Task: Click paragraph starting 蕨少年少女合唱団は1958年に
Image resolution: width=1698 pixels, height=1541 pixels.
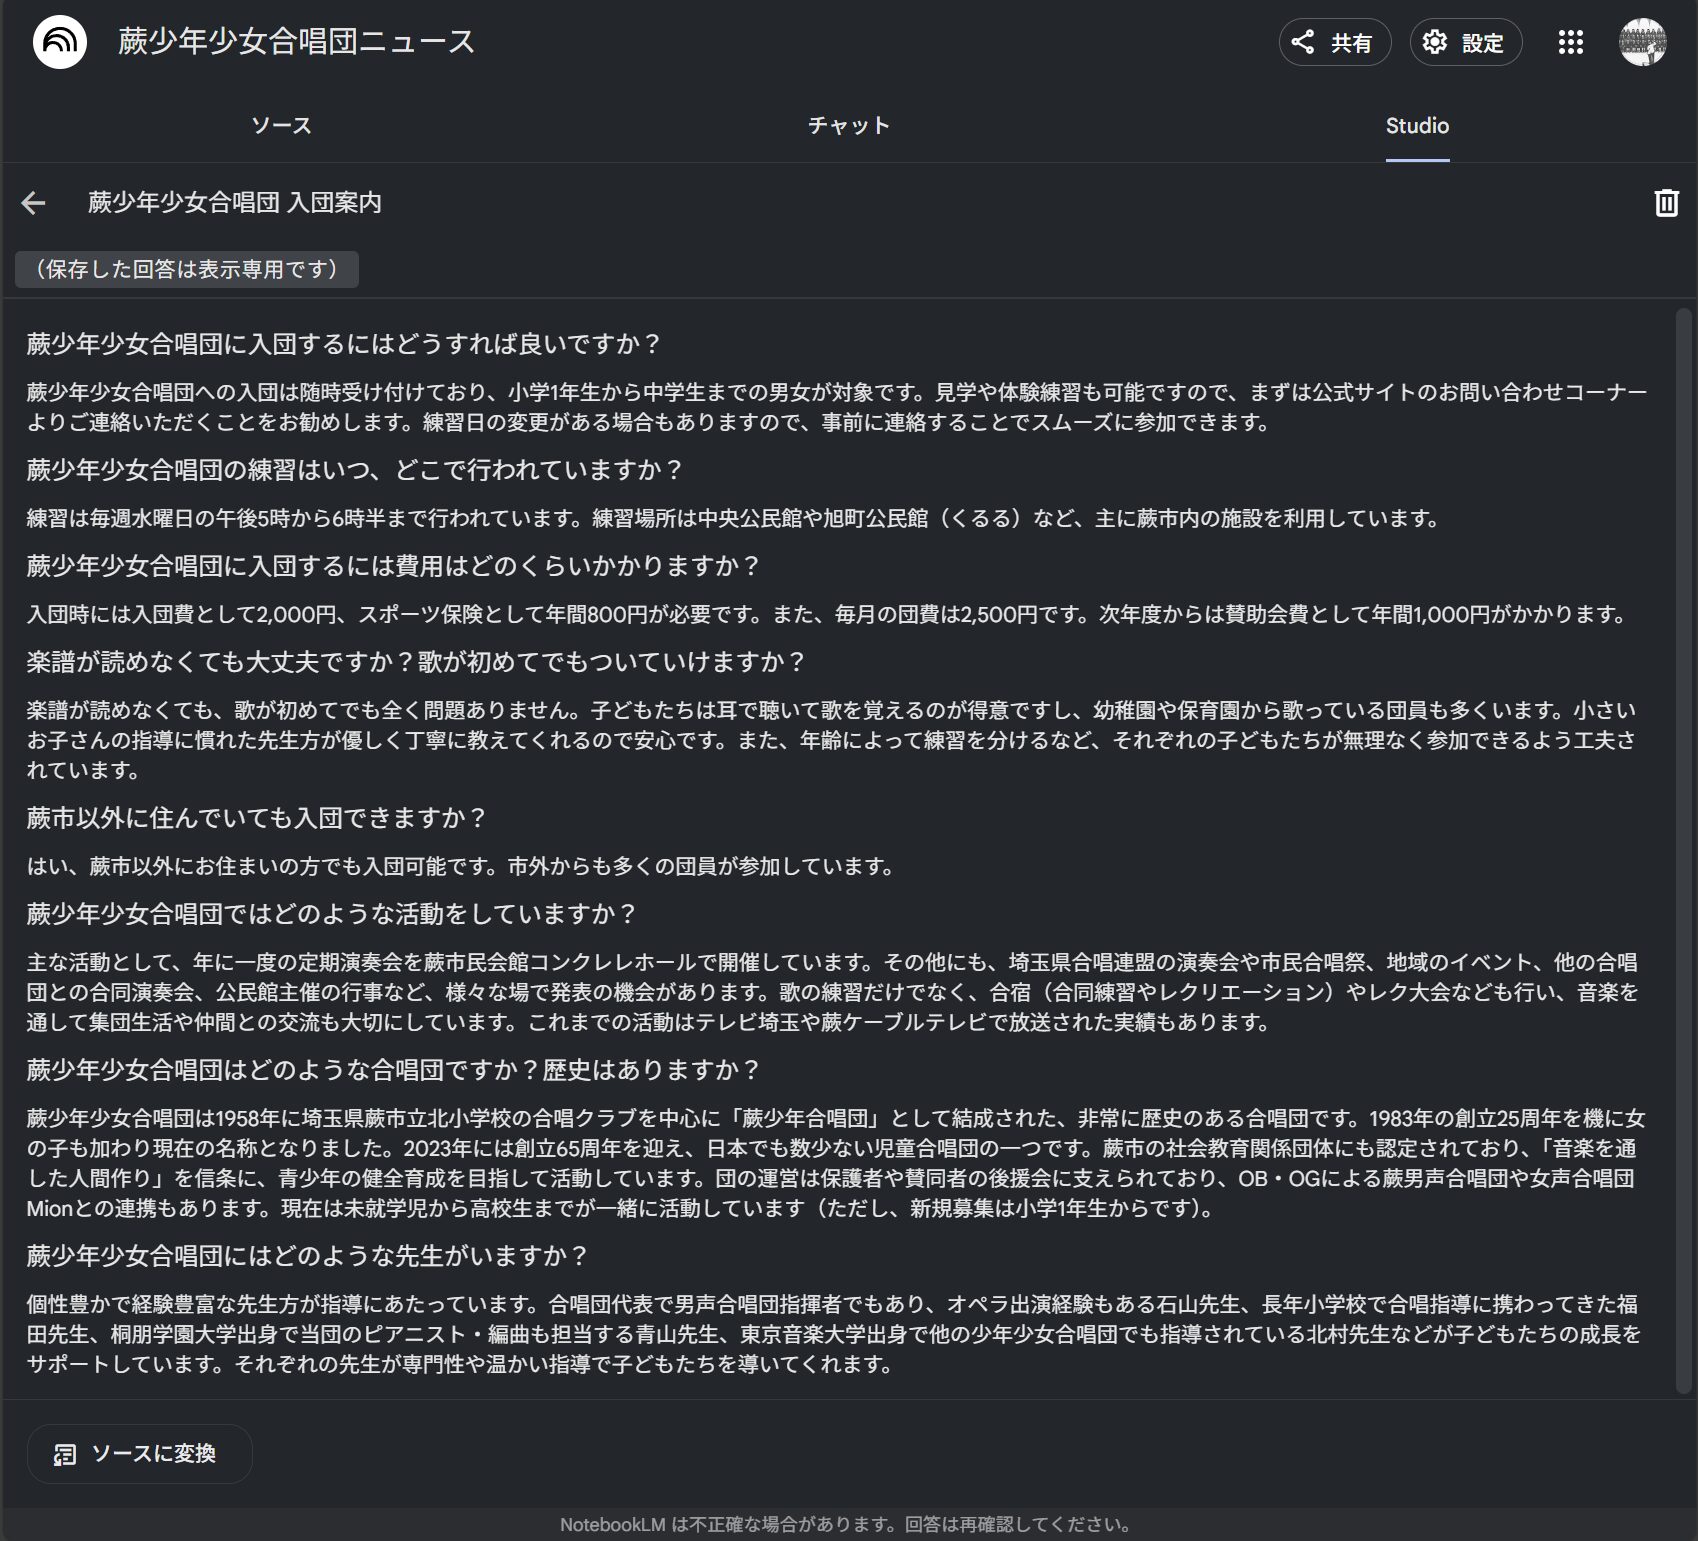Action: coord(835,1163)
